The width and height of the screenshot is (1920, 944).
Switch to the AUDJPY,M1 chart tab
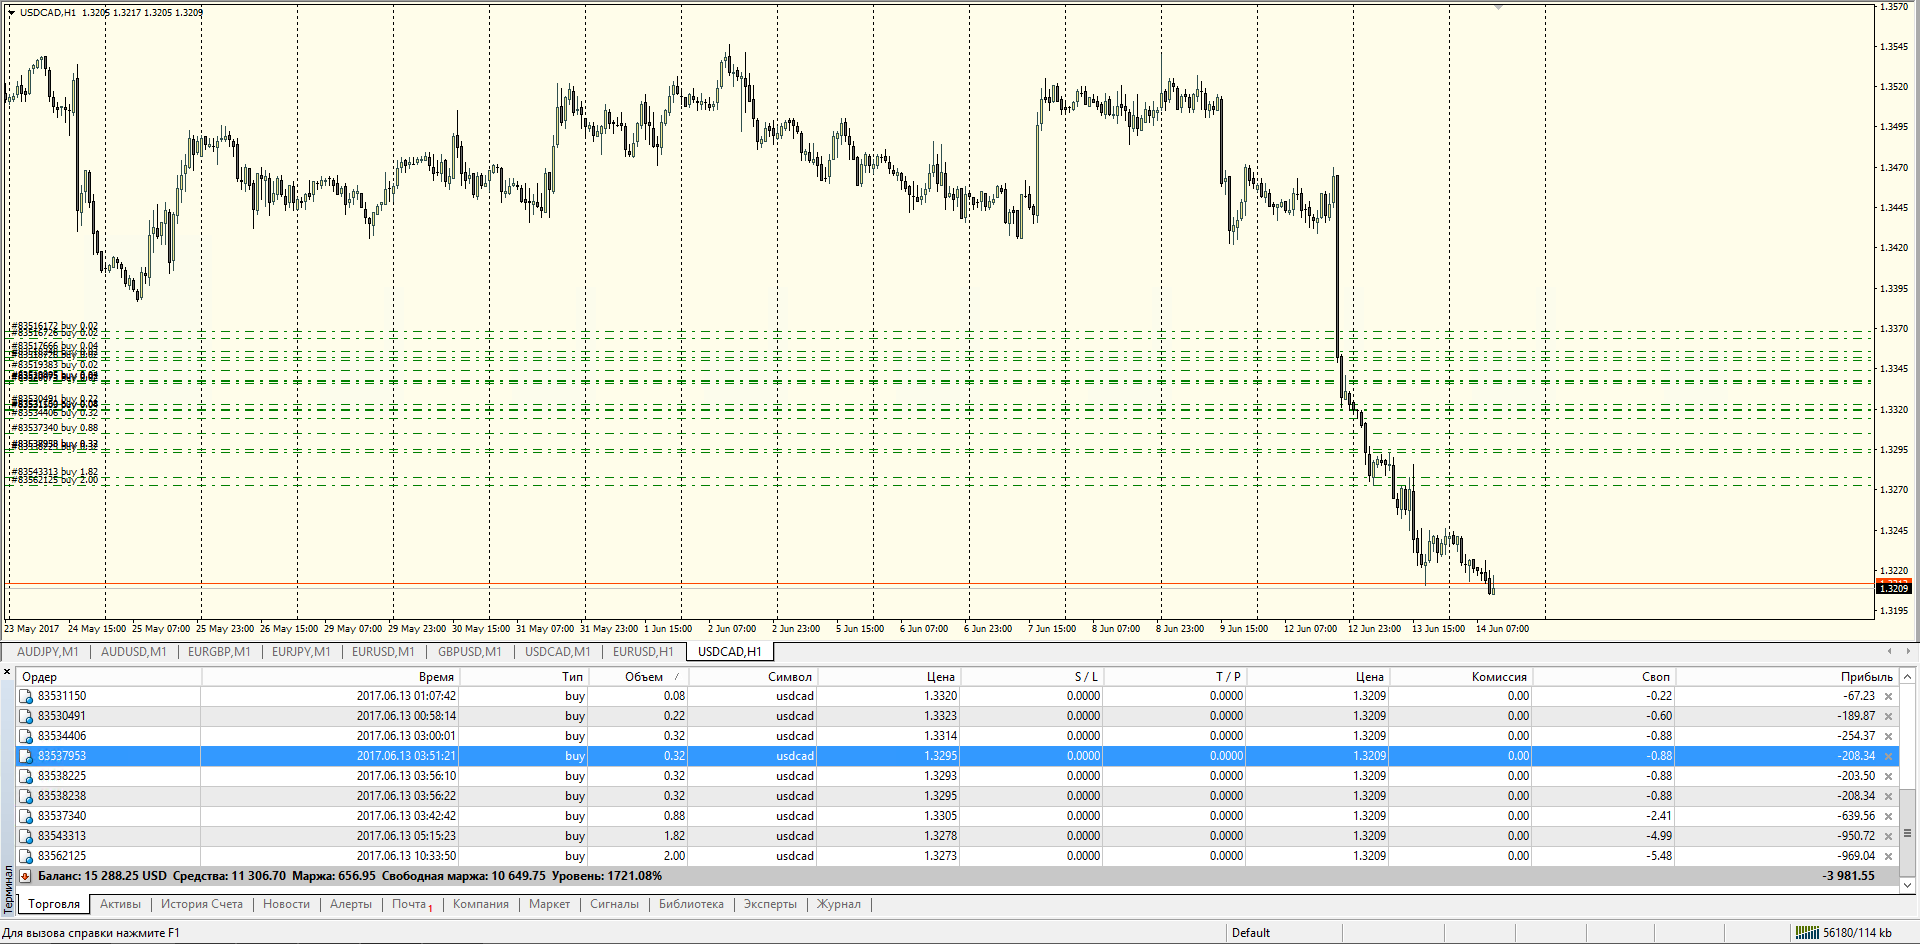pyautogui.click(x=47, y=652)
